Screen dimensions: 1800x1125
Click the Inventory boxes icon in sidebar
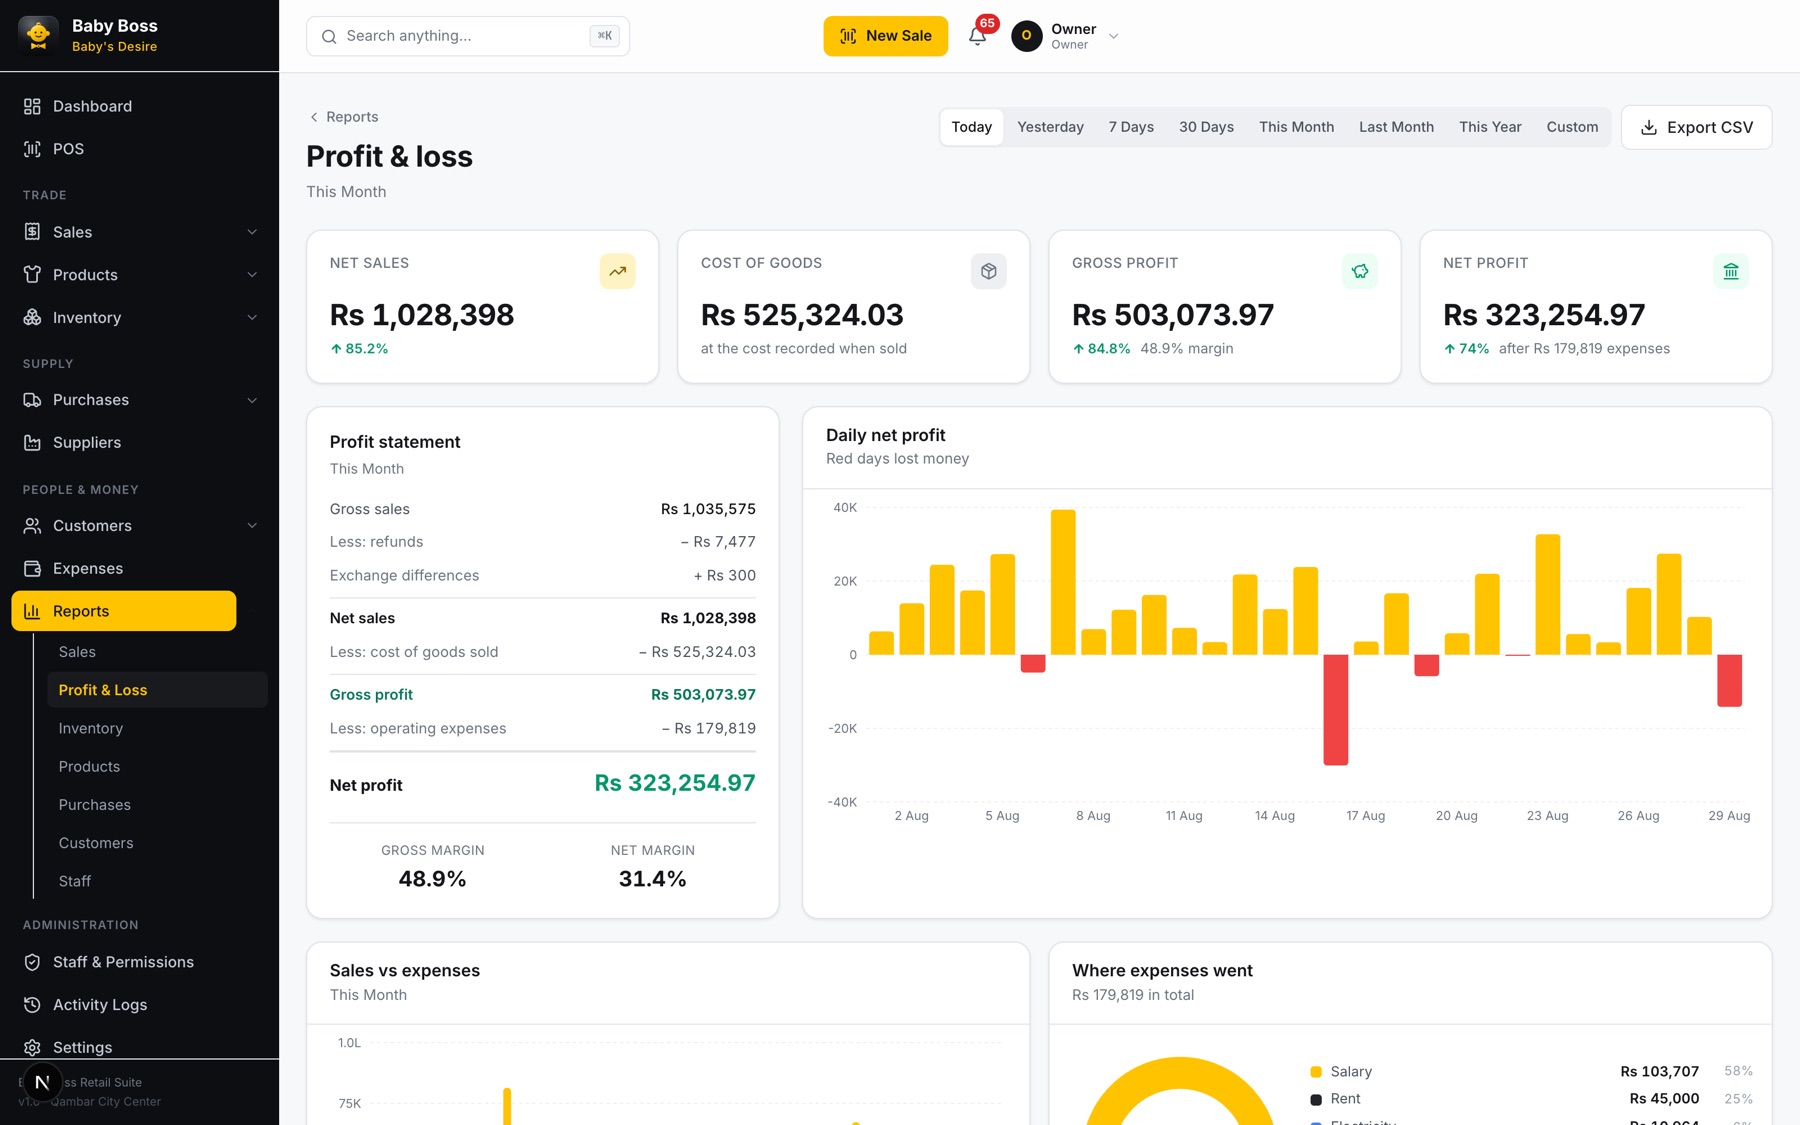pos(32,318)
